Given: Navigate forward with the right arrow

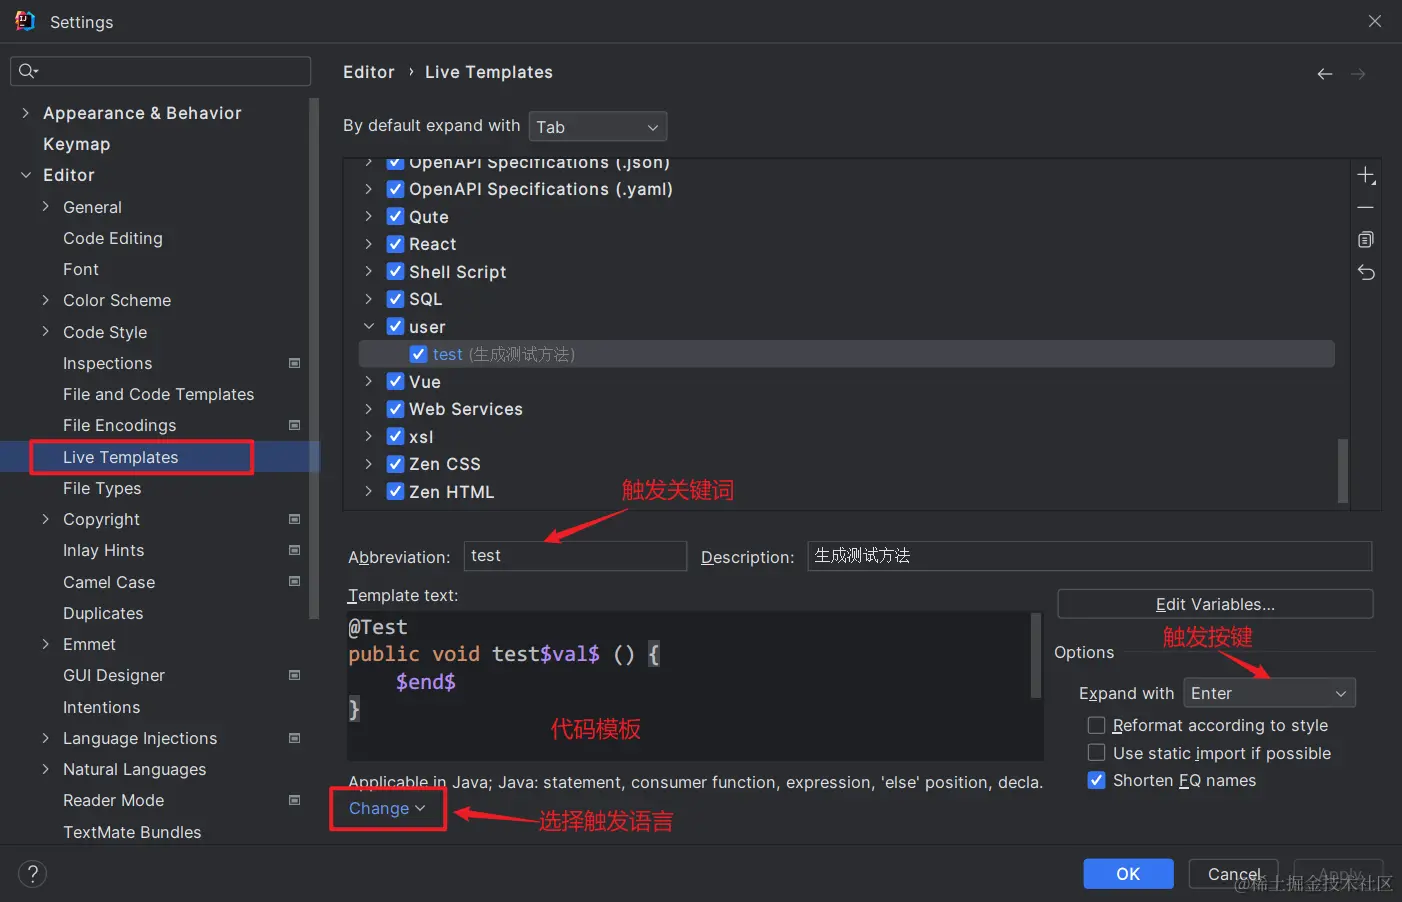Looking at the screenshot, I should point(1358,74).
